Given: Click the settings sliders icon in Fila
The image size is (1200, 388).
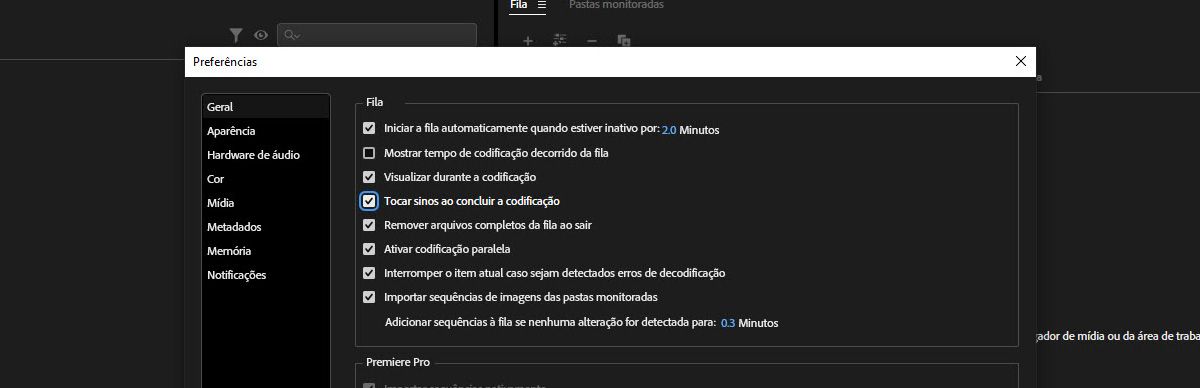Looking at the screenshot, I should coord(559,41).
